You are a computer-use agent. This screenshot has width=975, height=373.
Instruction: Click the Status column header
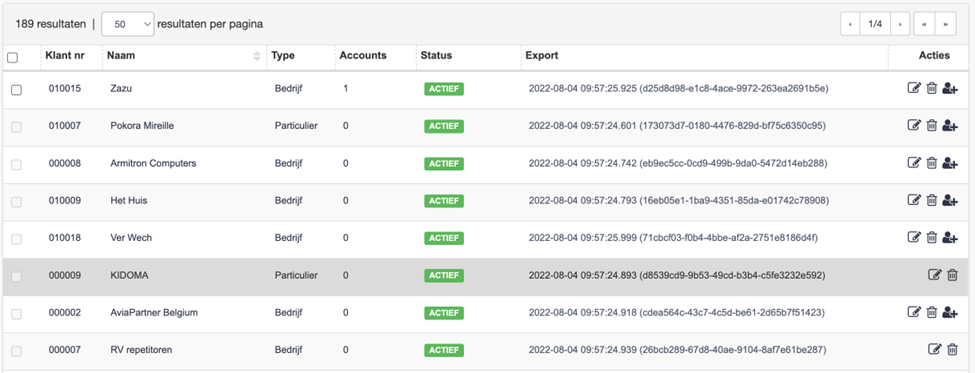tap(436, 55)
